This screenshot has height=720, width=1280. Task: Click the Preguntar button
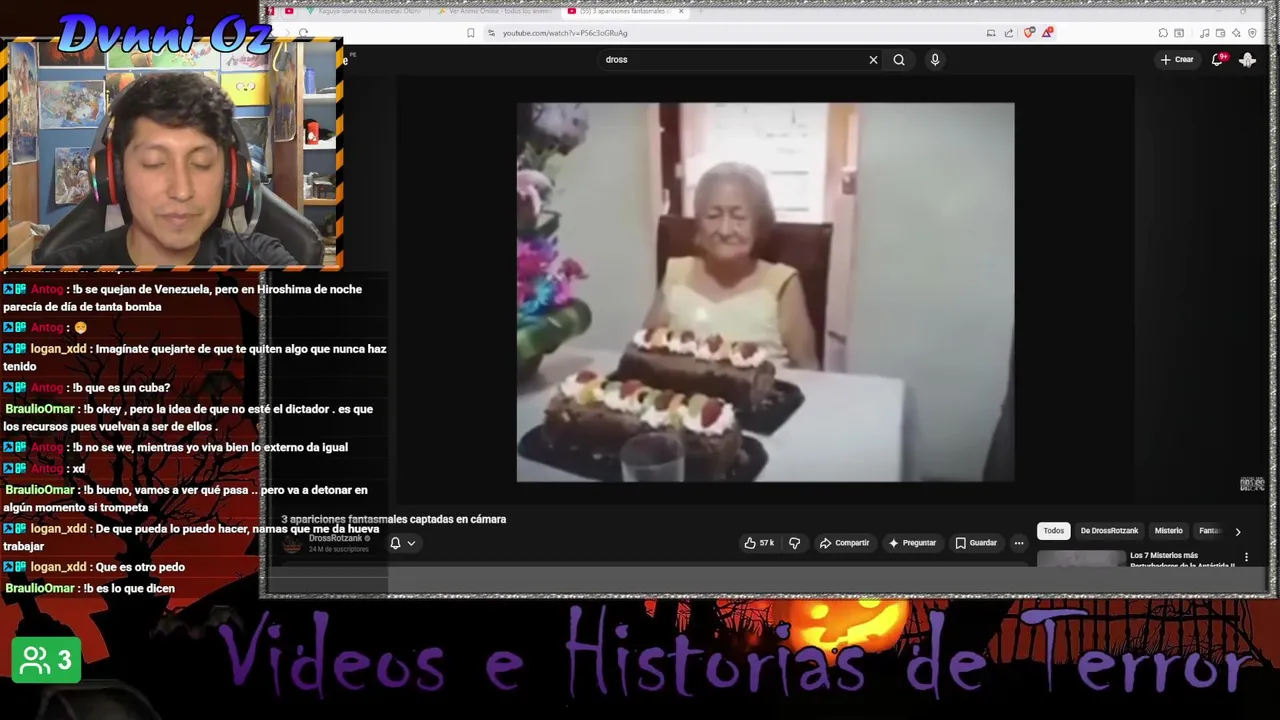(x=912, y=543)
